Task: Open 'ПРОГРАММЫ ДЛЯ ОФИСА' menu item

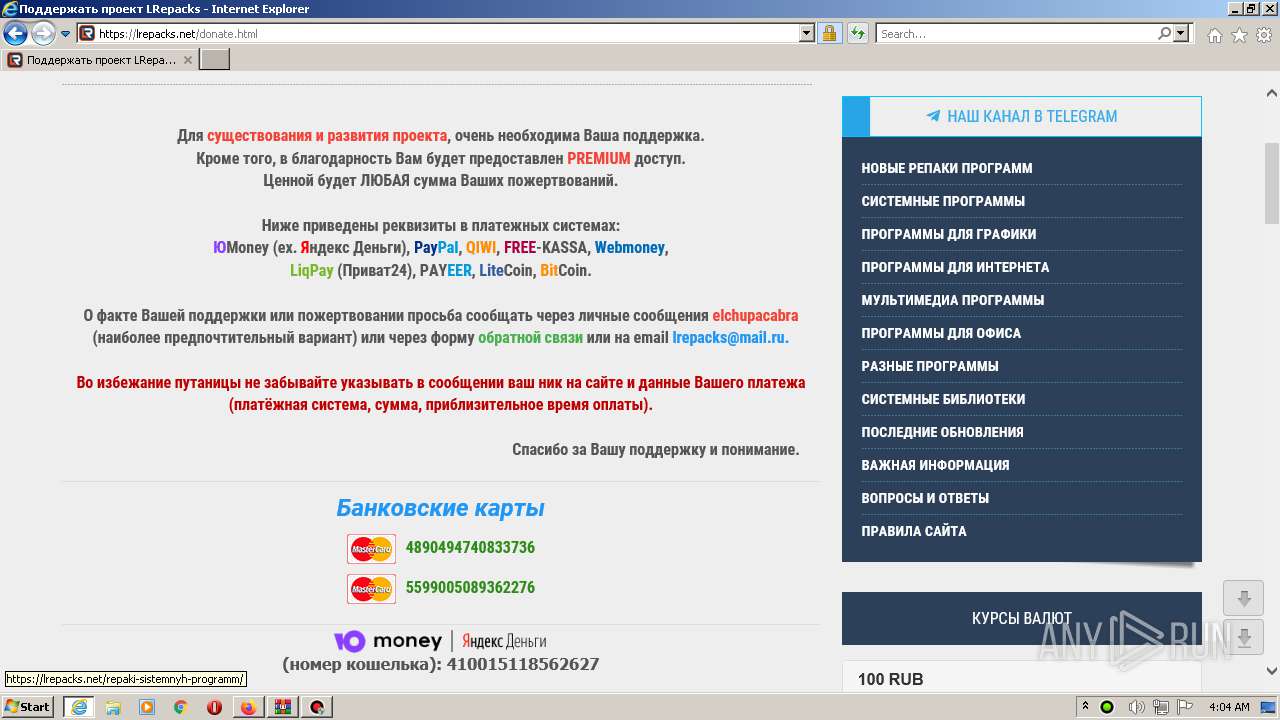Action: pyautogui.click(x=941, y=333)
